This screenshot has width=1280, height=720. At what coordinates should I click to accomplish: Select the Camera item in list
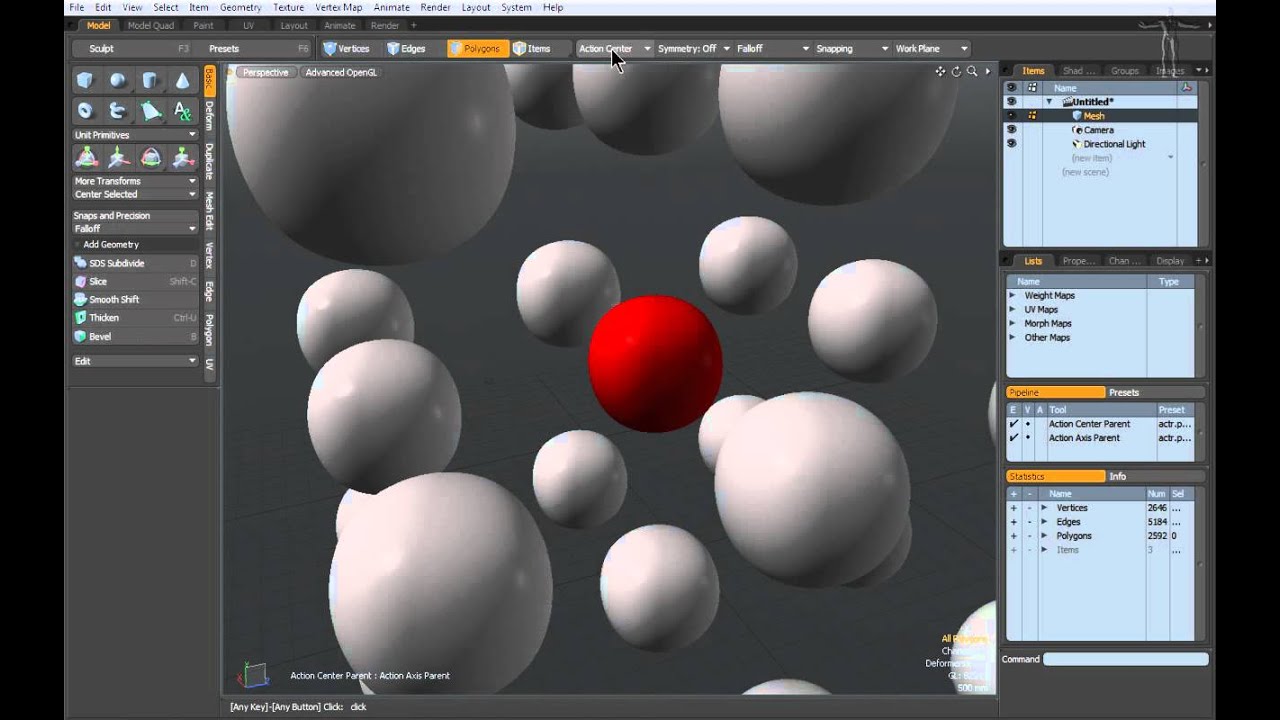(1098, 130)
